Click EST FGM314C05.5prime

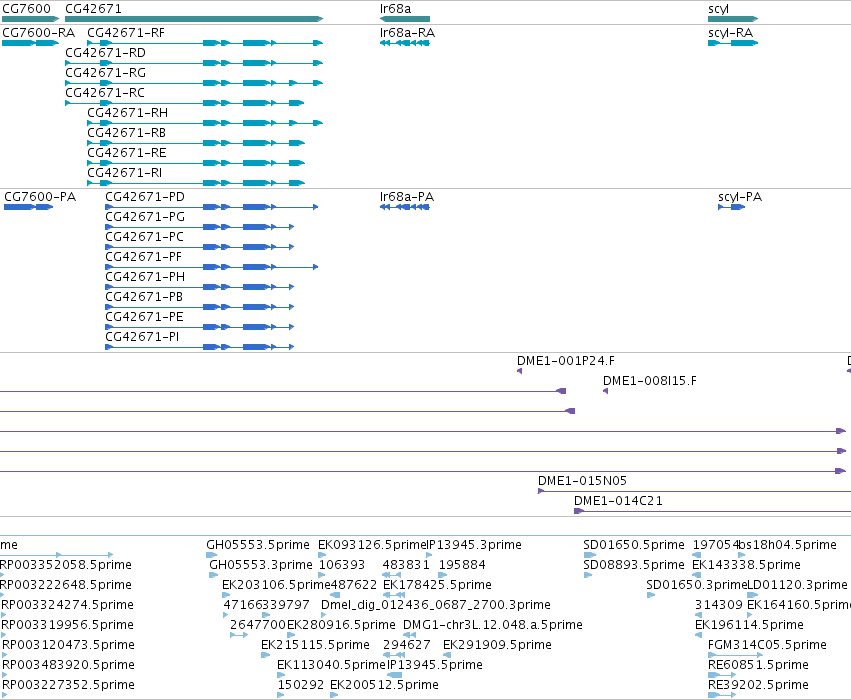tap(767, 645)
